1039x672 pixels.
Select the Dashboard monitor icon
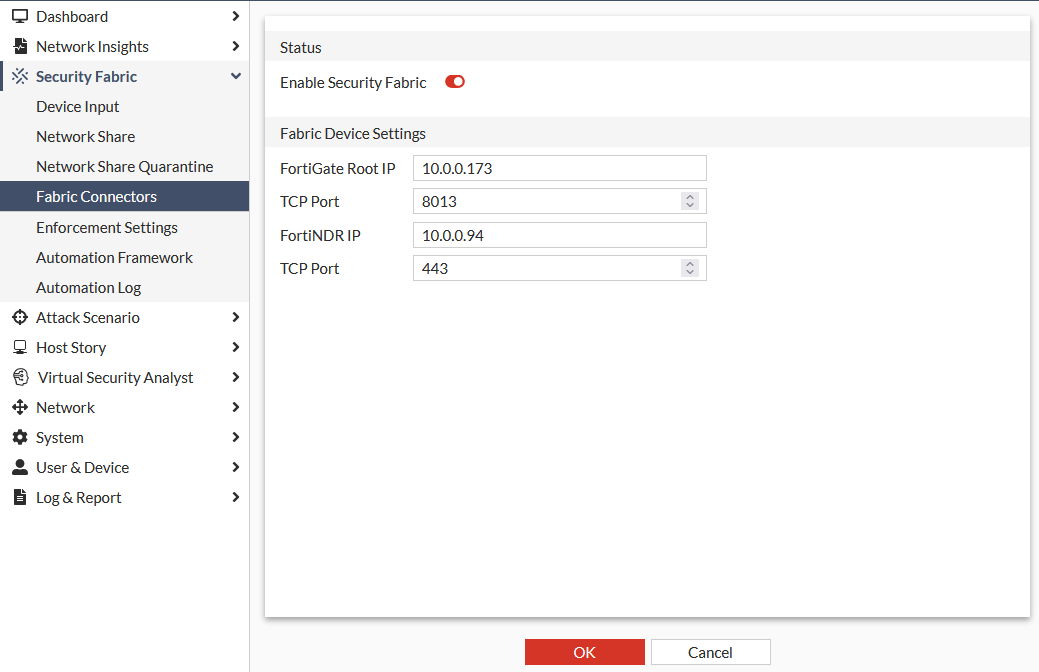[x=20, y=16]
